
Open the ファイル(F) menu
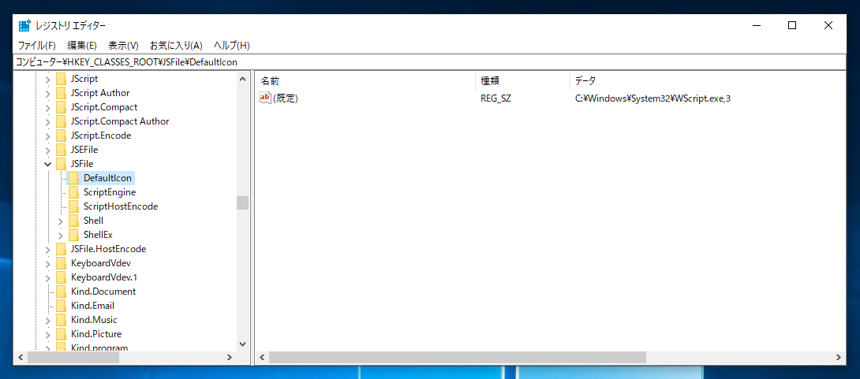click(x=37, y=46)
